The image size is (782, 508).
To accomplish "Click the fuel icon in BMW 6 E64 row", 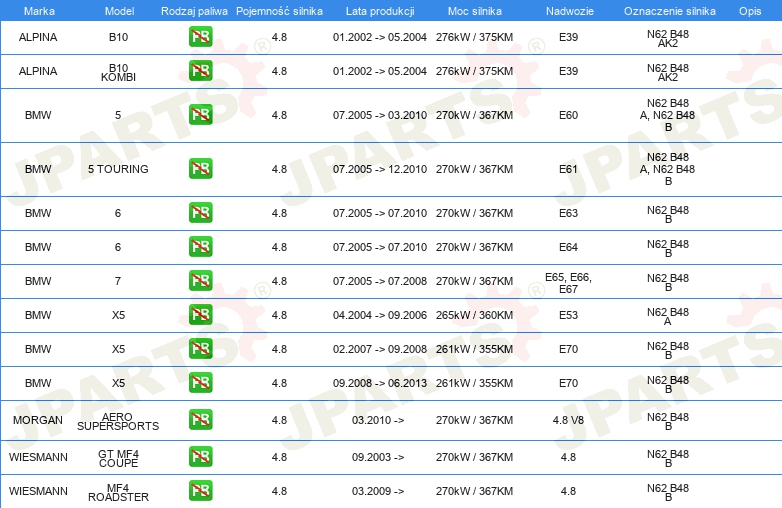I will point(200,247).
